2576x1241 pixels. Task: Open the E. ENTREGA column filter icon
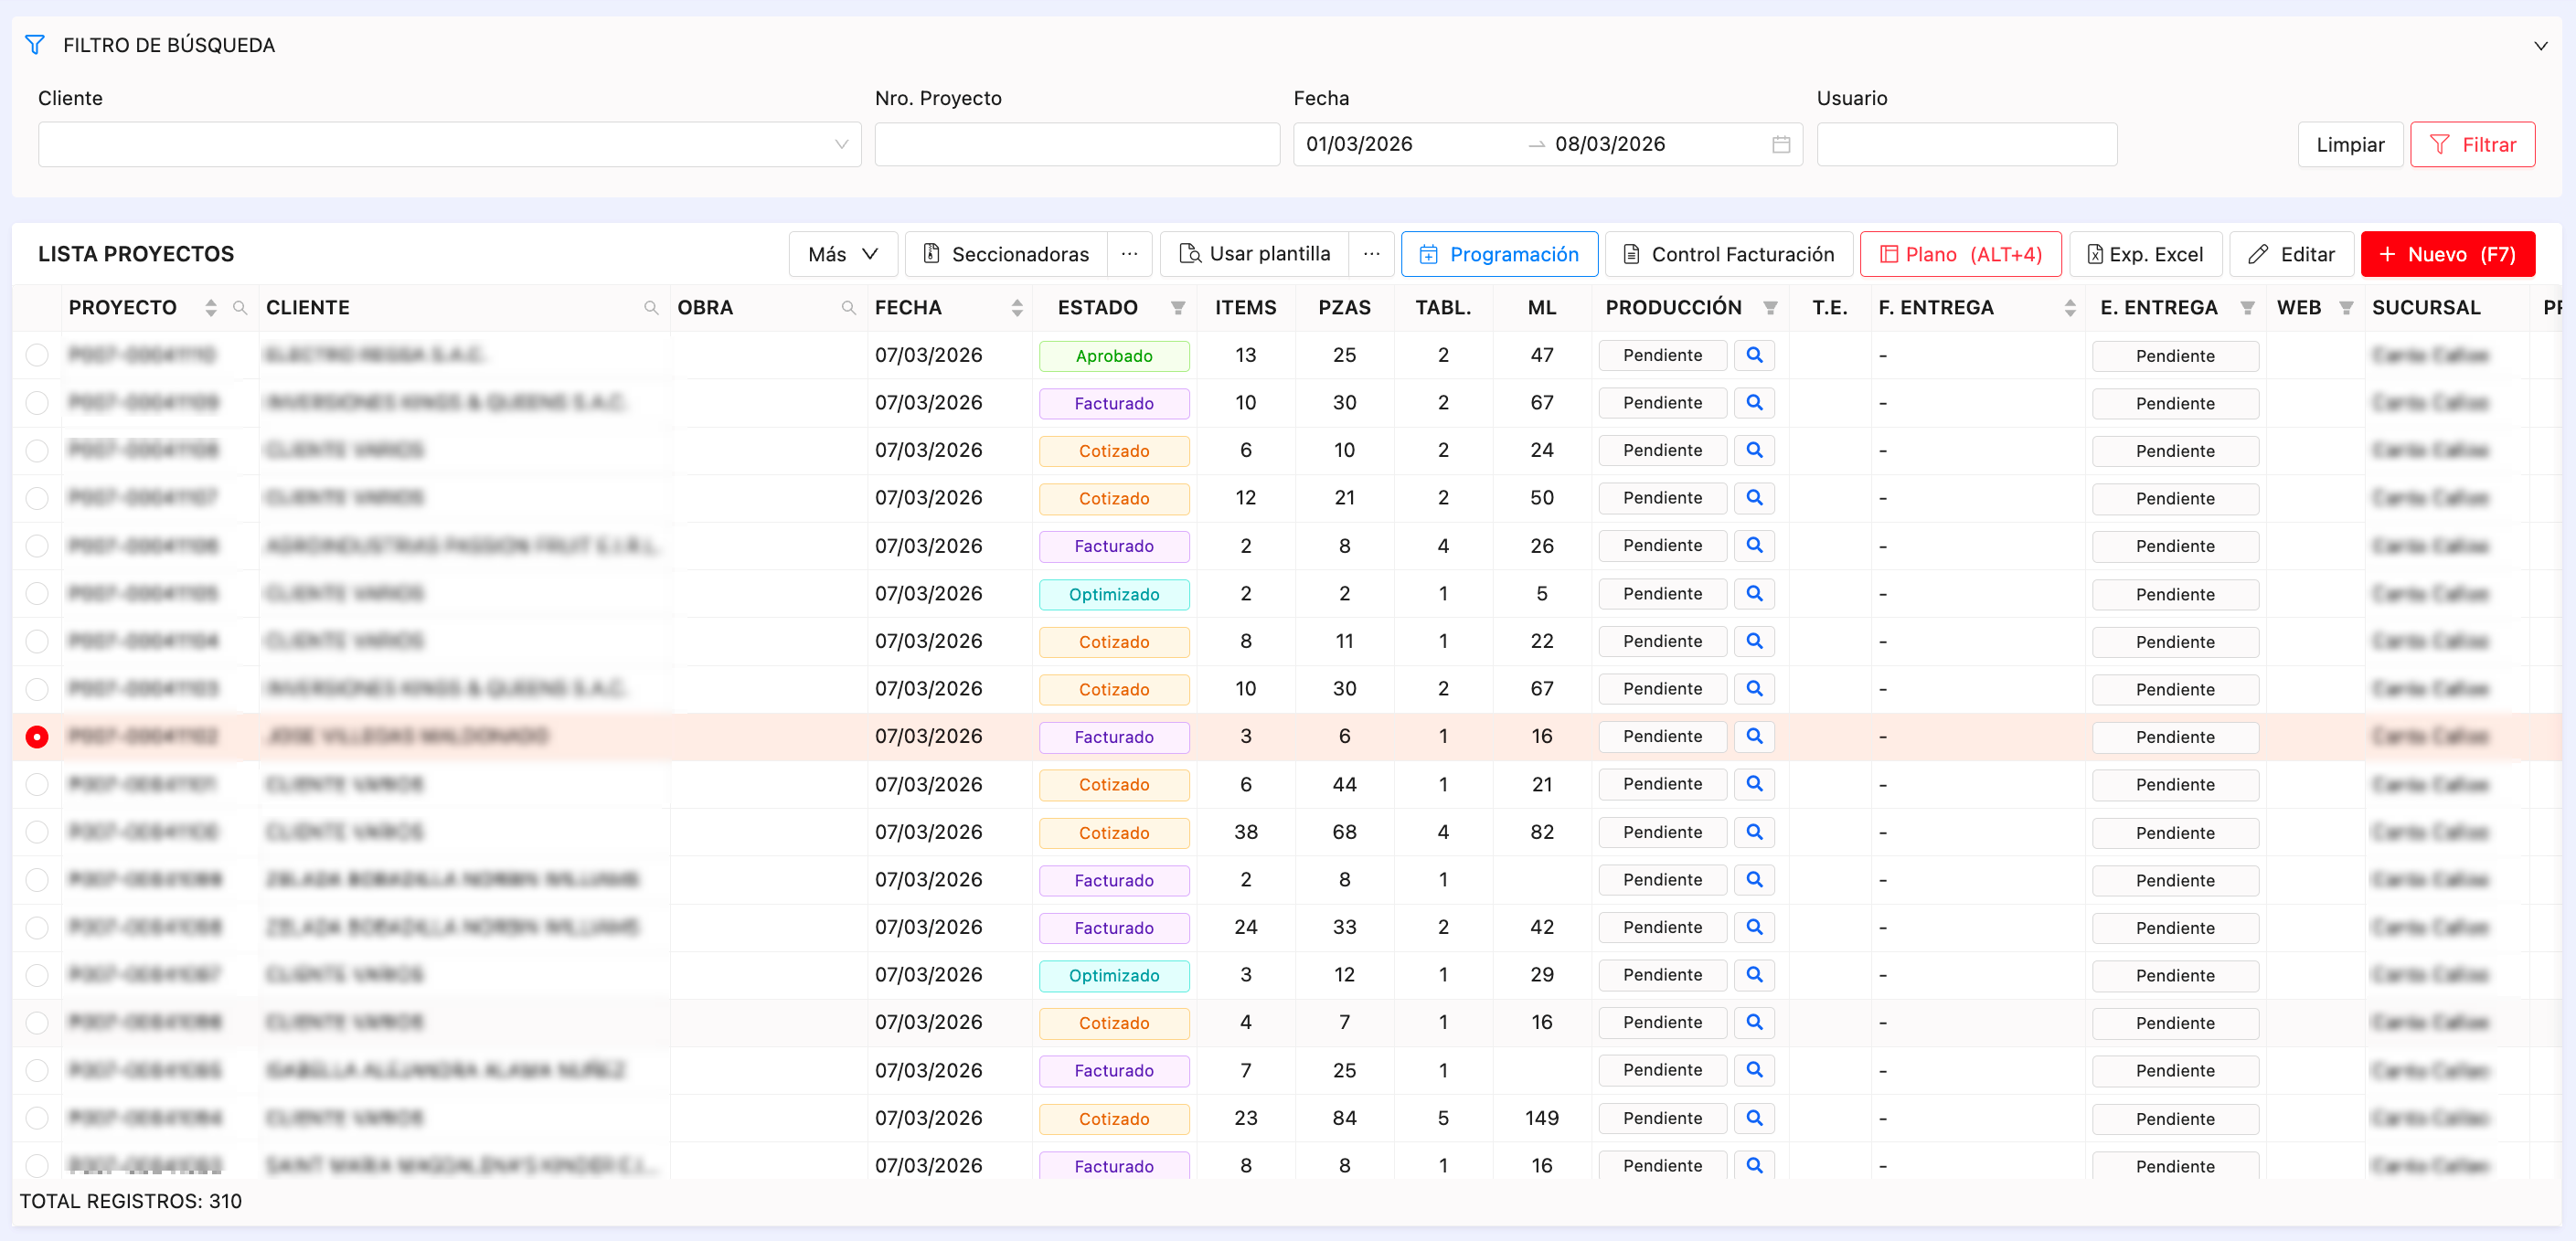[x=2247, y=308]
